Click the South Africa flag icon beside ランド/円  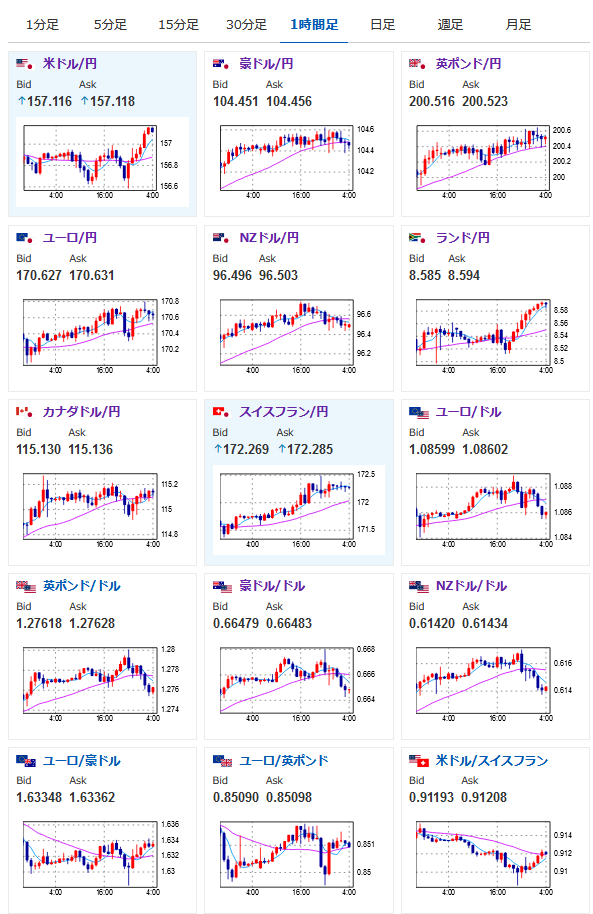click(x=417, y=238)
